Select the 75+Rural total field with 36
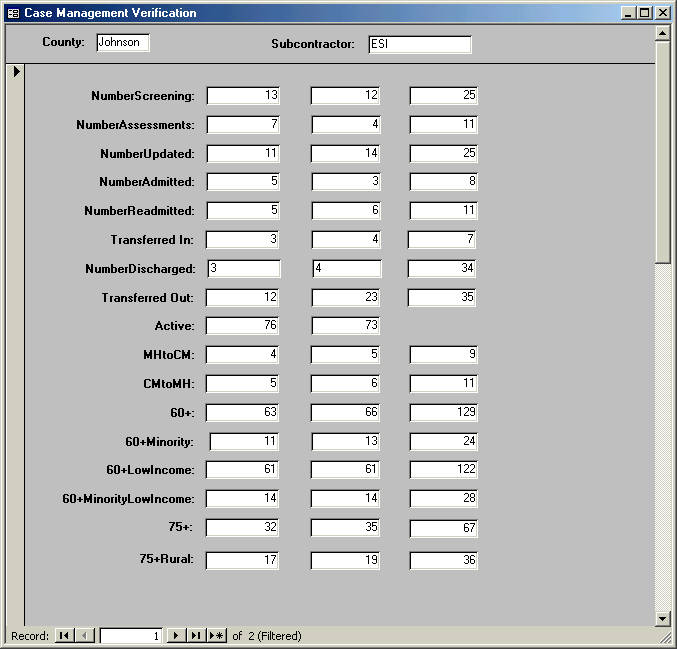The image size is (677, 649). pyautogui.click(x=444, y=560)
